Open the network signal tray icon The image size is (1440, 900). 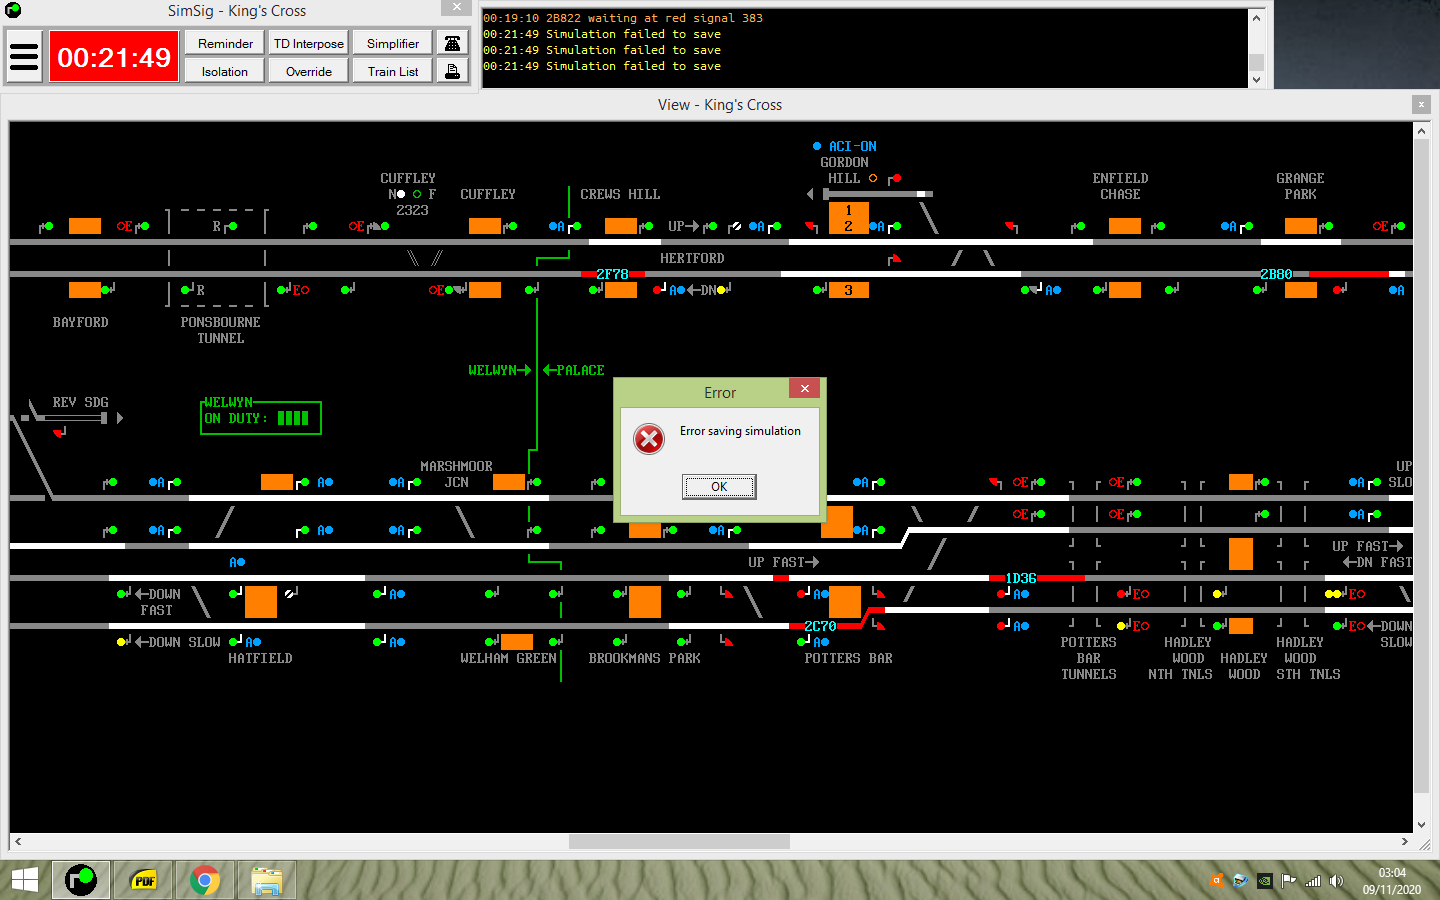(1313, 881)
